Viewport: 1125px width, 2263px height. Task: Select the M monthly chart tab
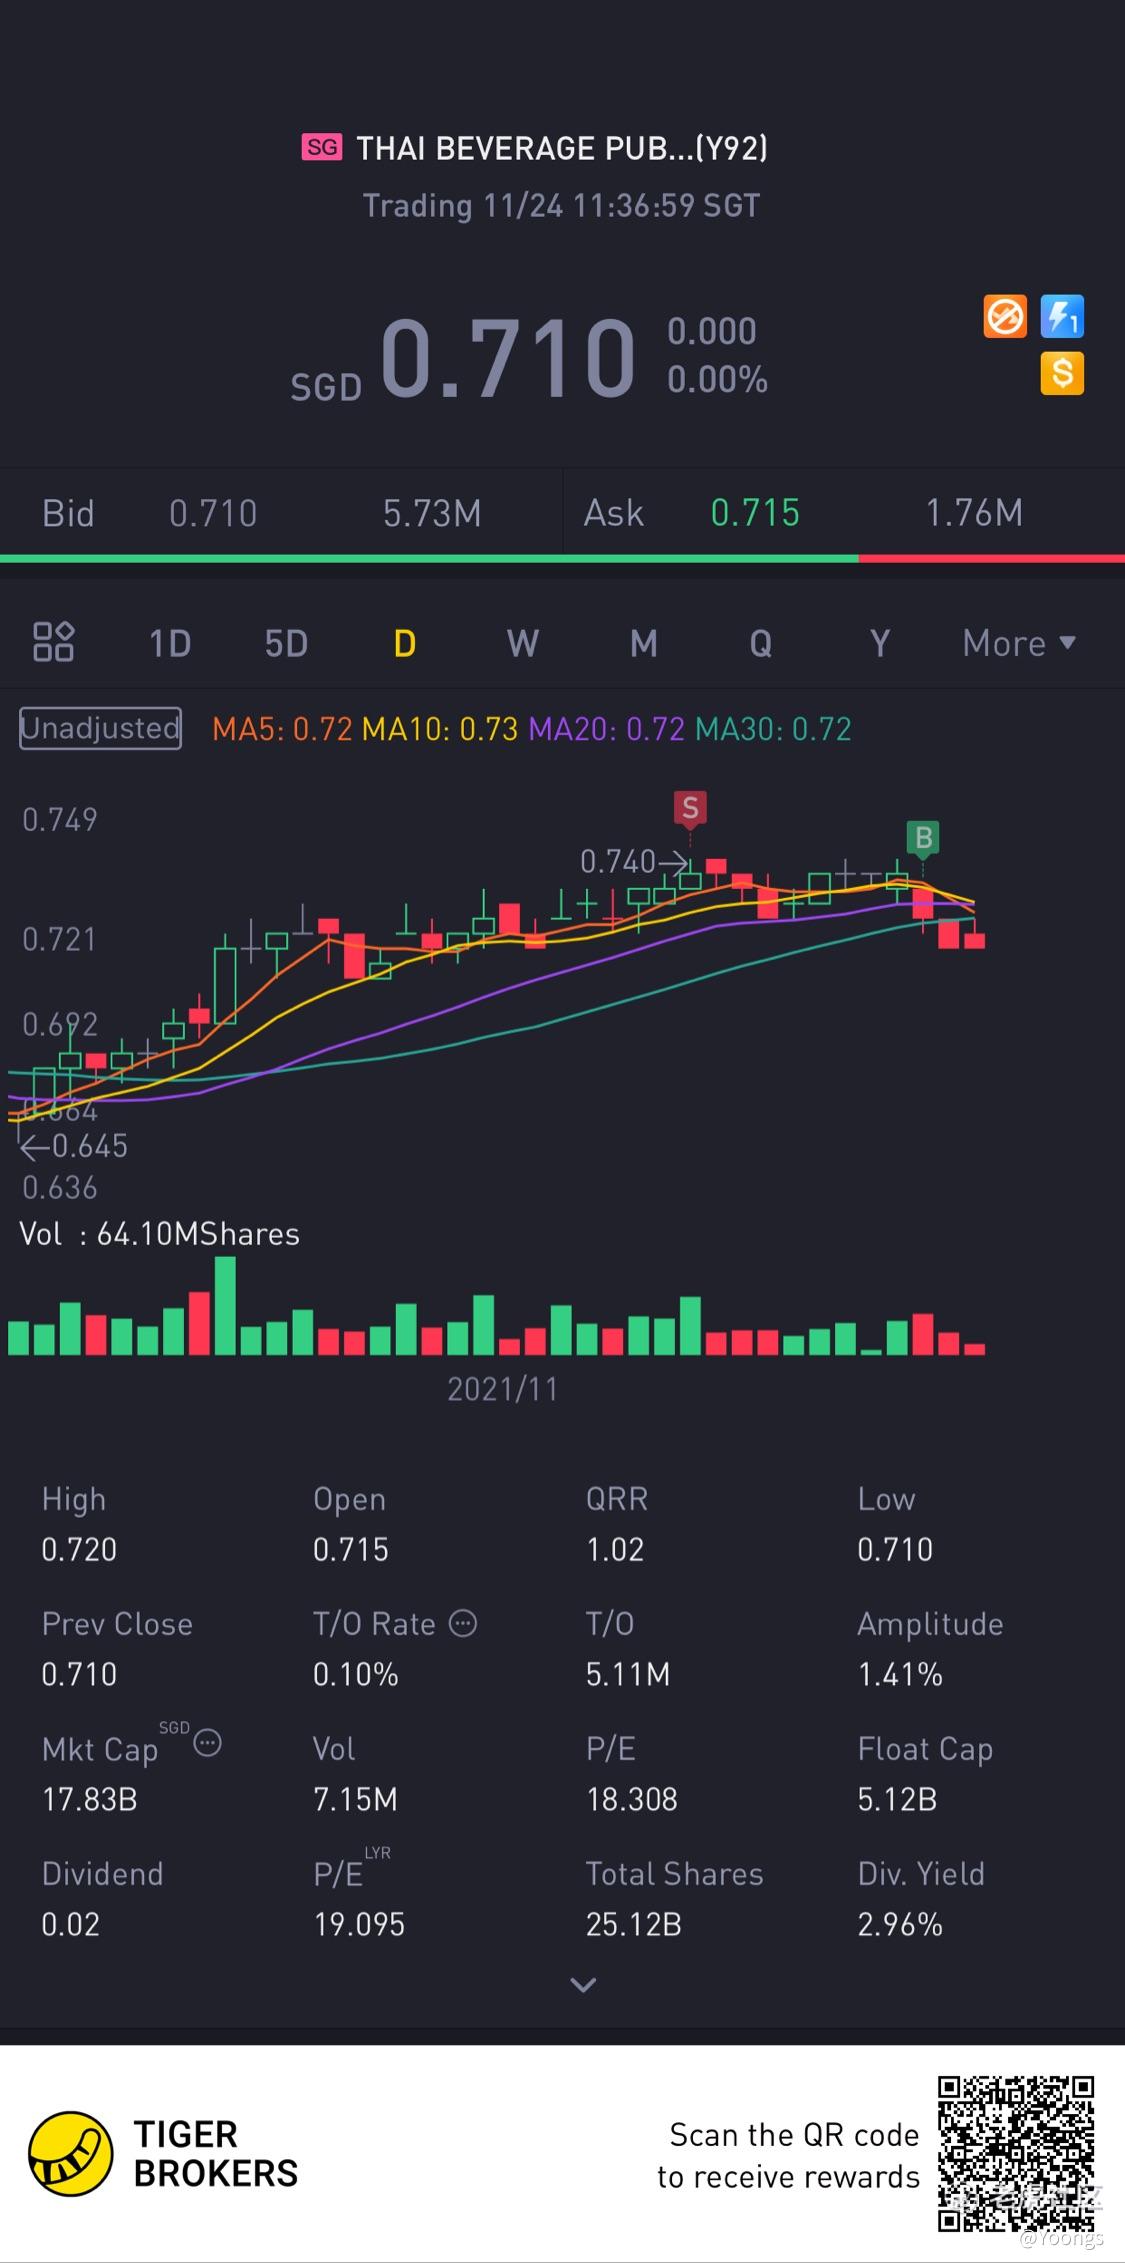tap(644, 643)
